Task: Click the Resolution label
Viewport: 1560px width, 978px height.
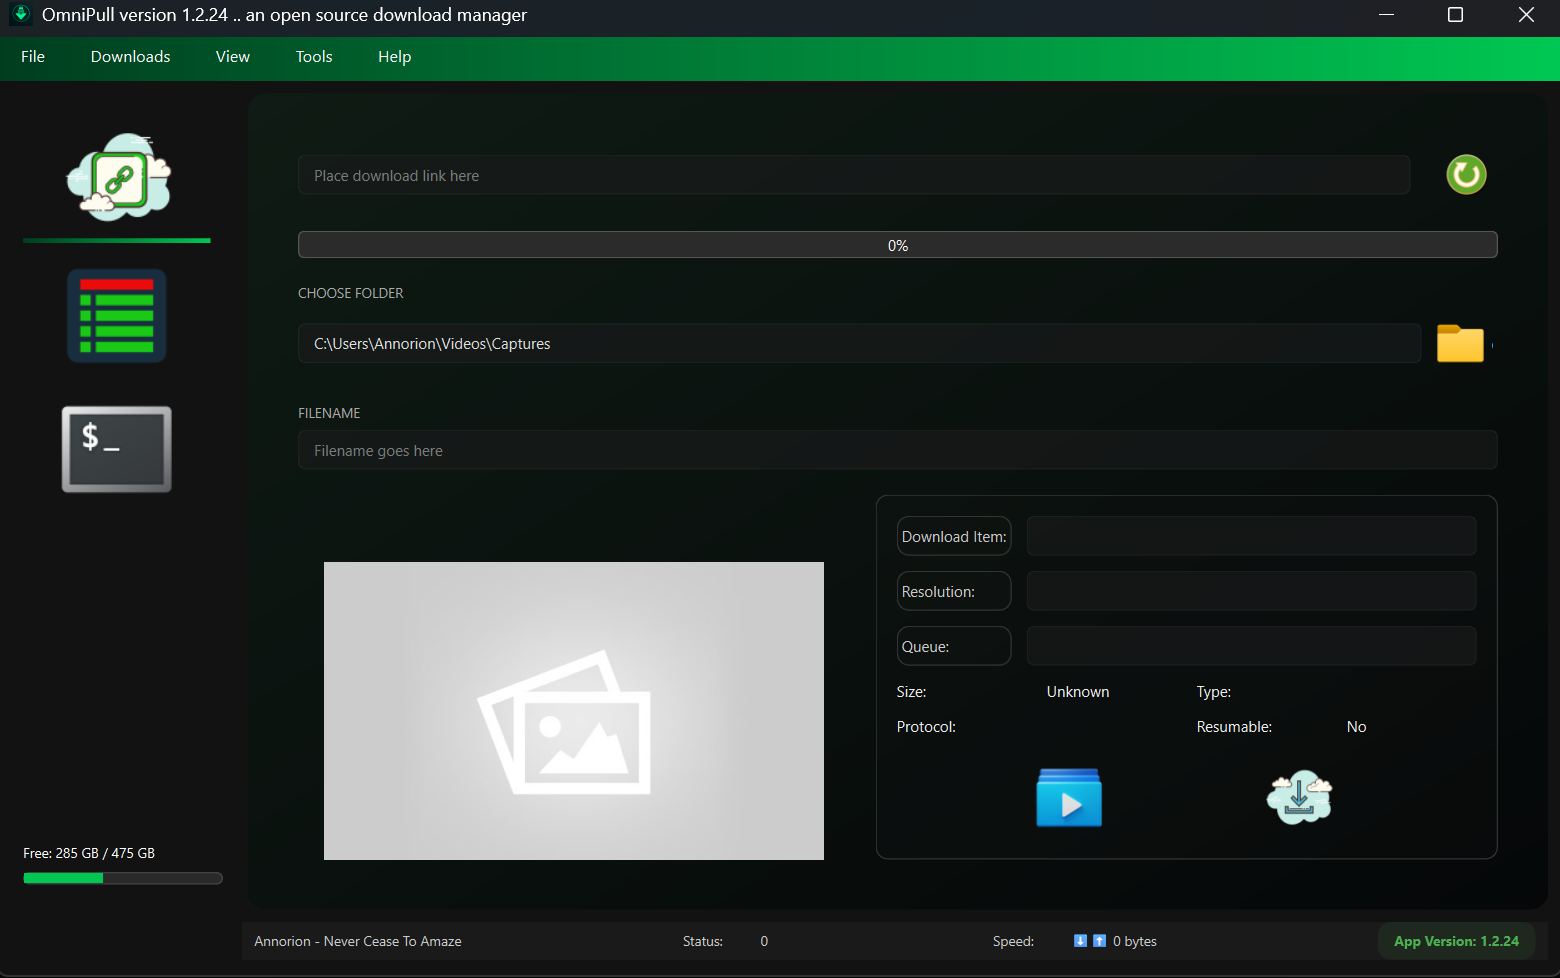Action: (x=954, y=591)
